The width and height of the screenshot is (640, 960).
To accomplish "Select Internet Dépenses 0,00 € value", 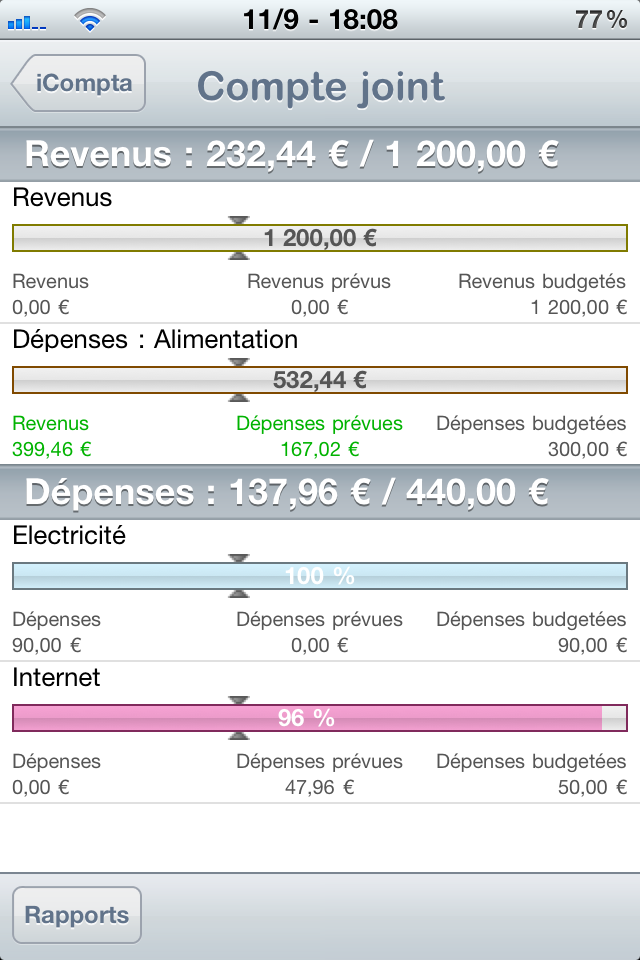I will point(41,787).
